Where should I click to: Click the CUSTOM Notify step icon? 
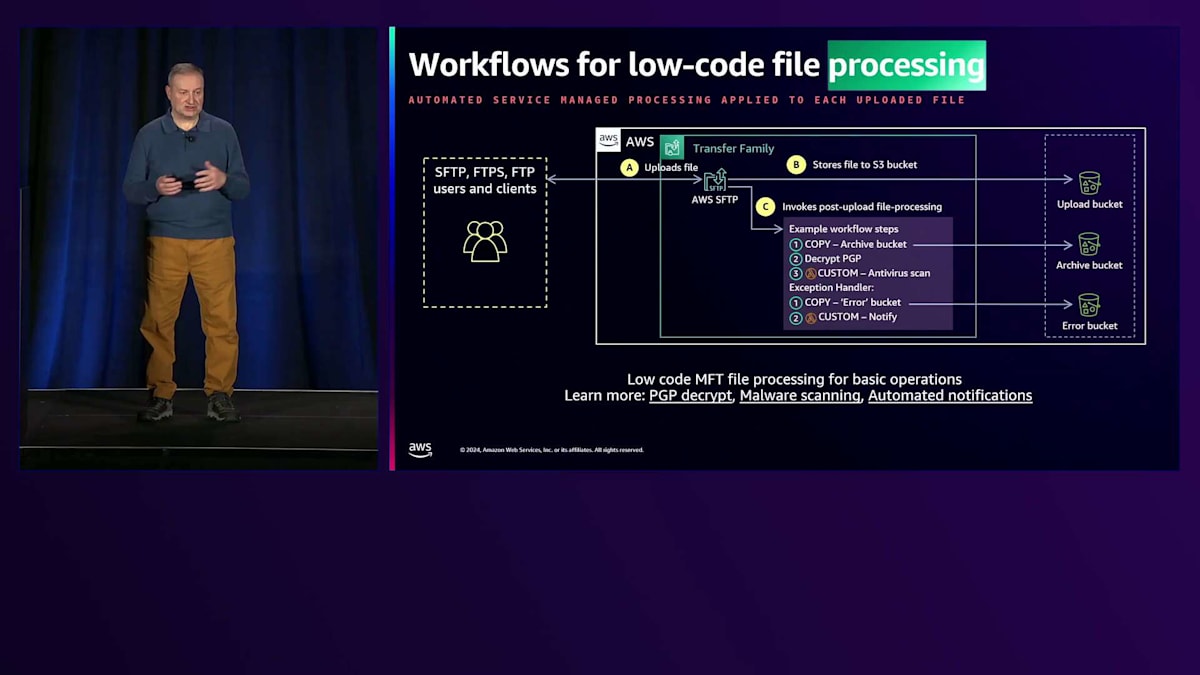click(810, 317)
